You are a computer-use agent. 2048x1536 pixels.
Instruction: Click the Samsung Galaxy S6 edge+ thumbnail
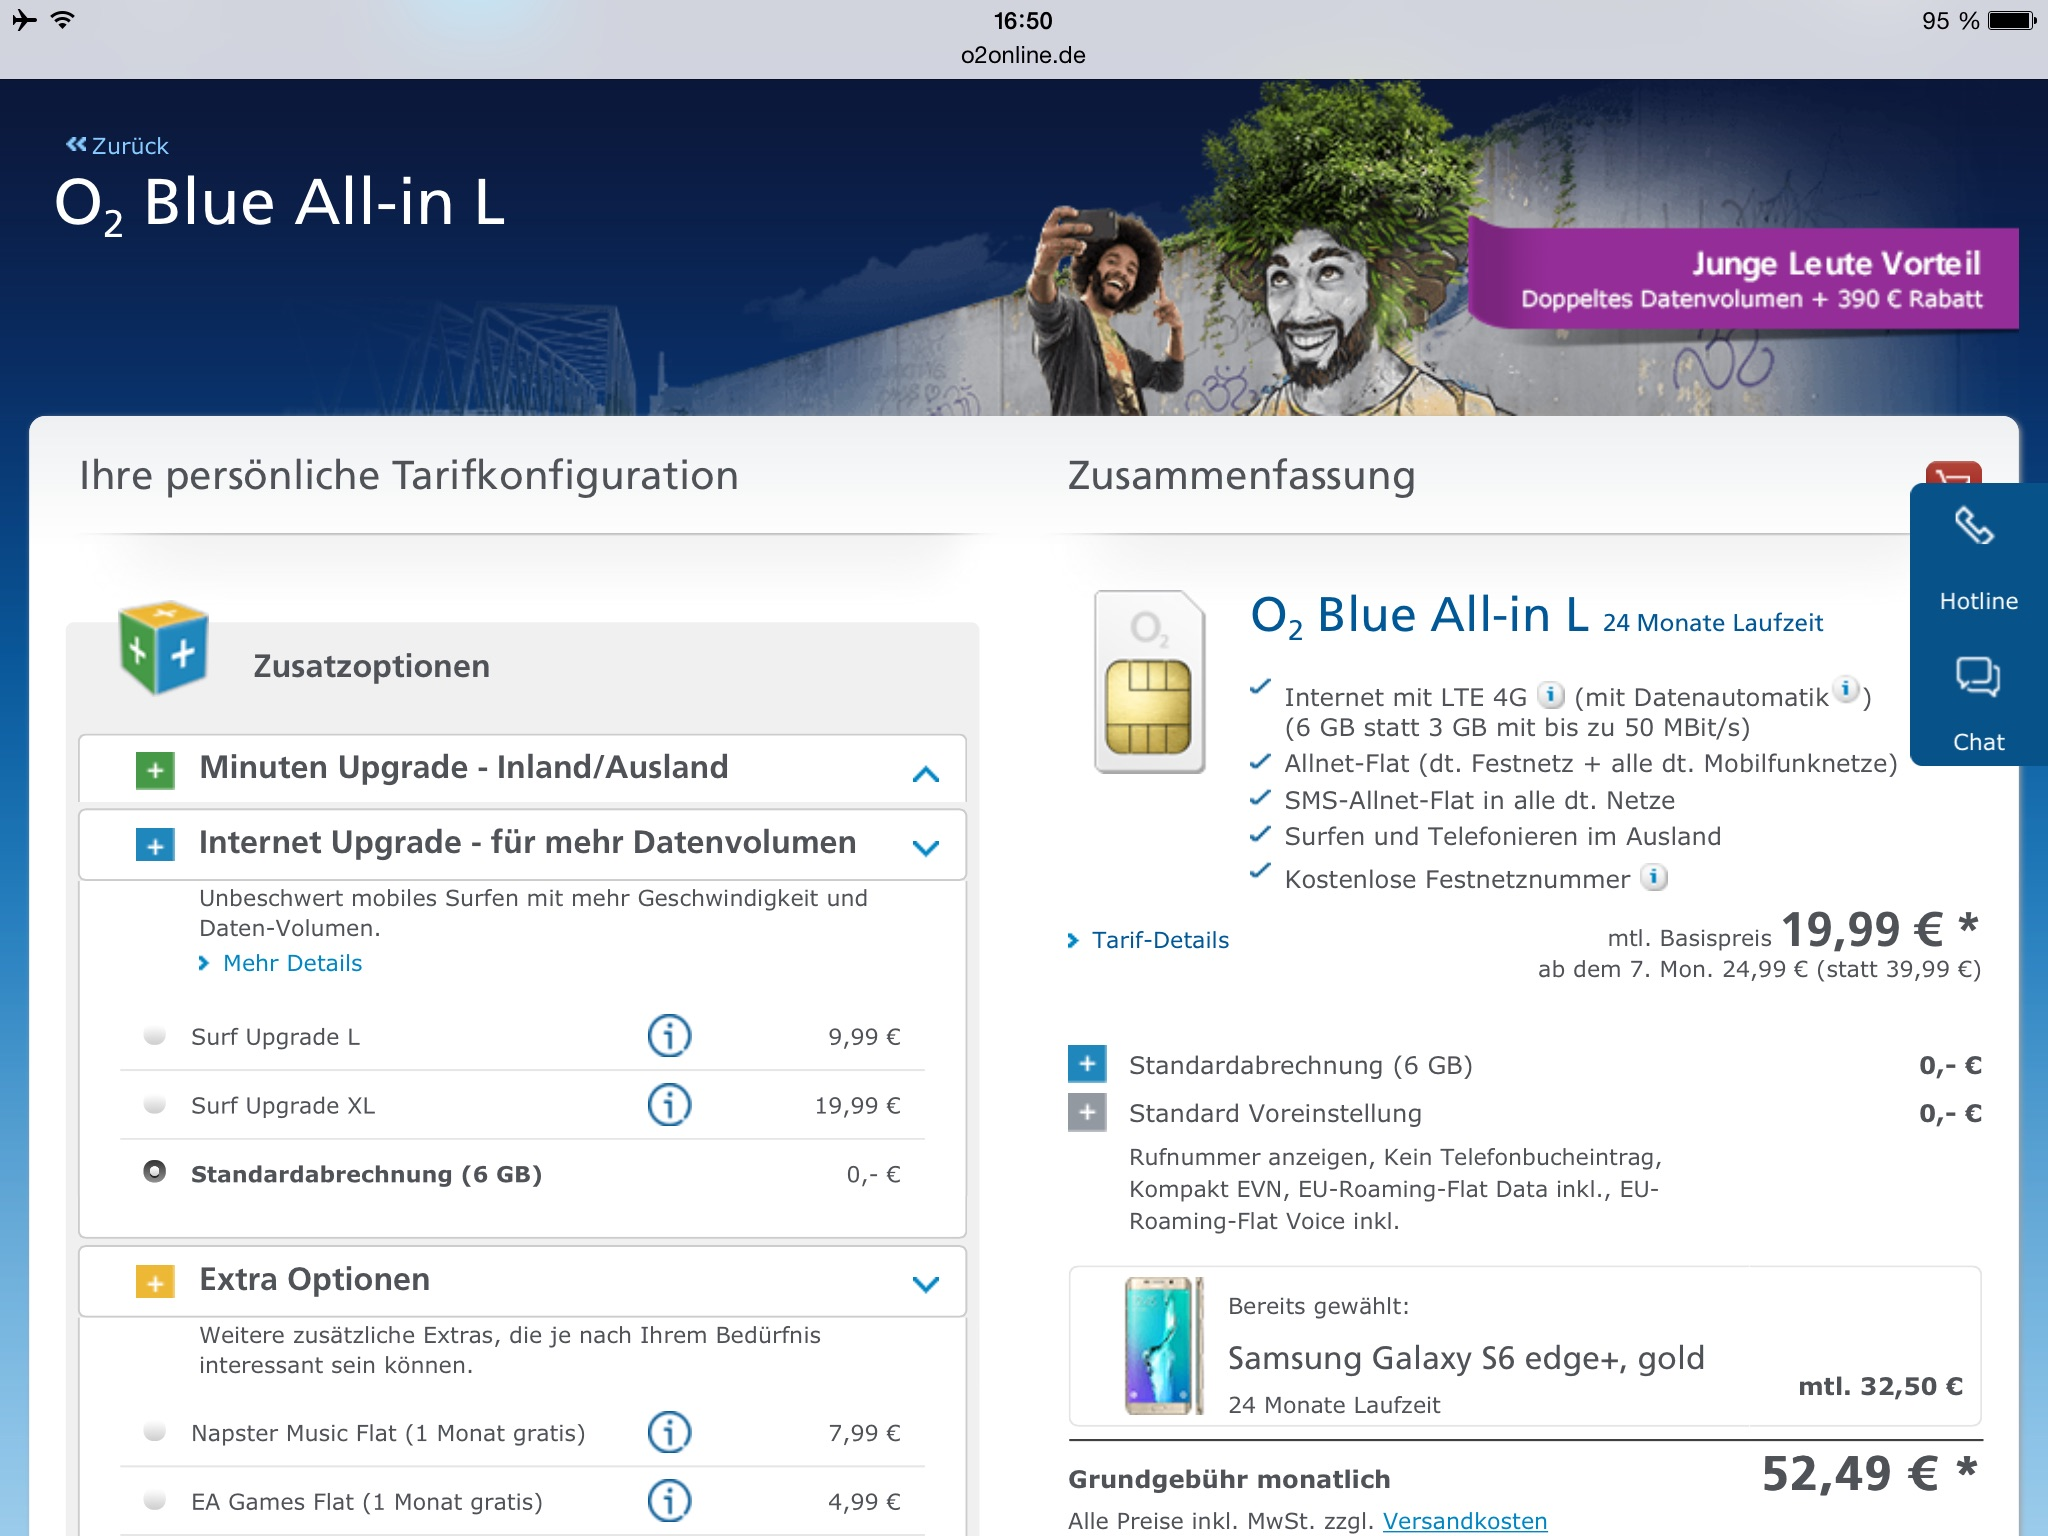pos(1163,1345)
